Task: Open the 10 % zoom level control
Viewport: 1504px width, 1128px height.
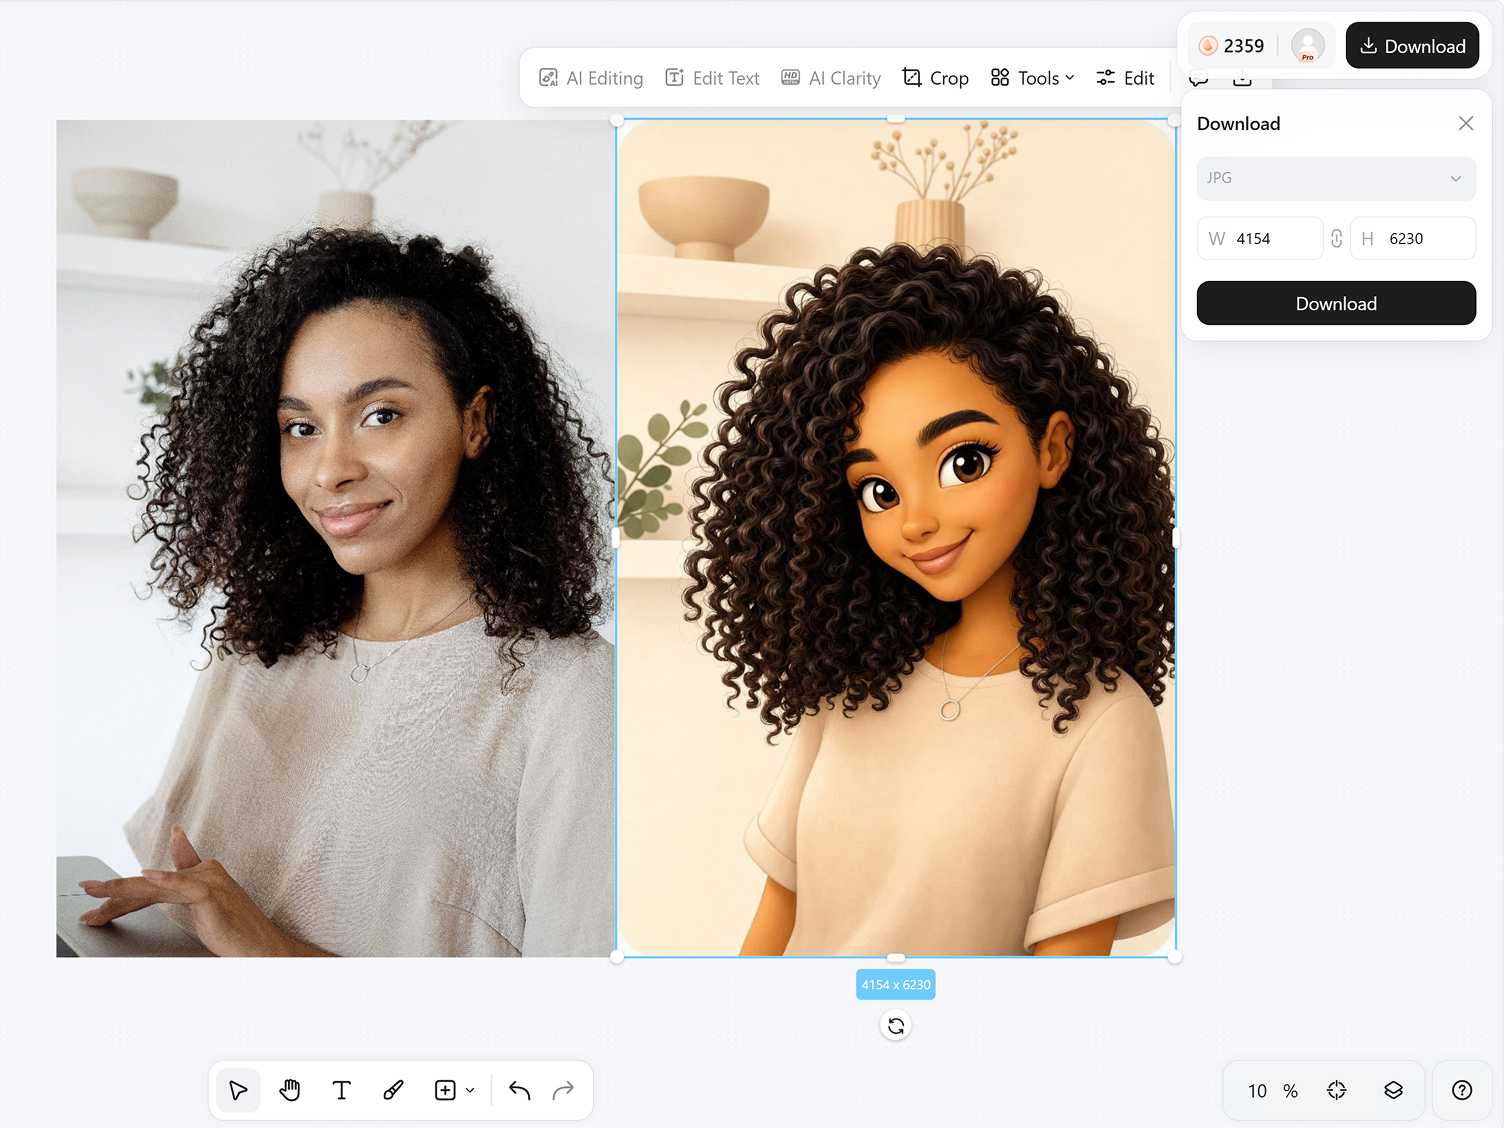Action: click(x=1272, y=1091)
